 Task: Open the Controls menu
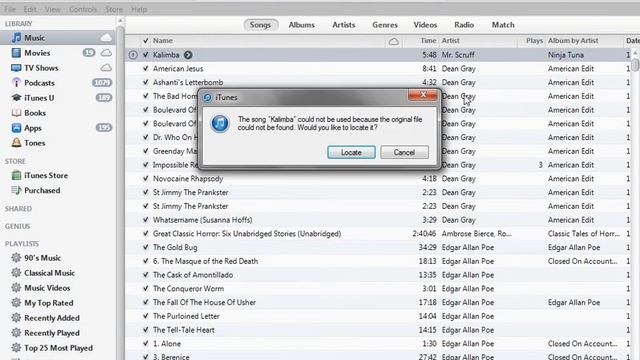83,9
